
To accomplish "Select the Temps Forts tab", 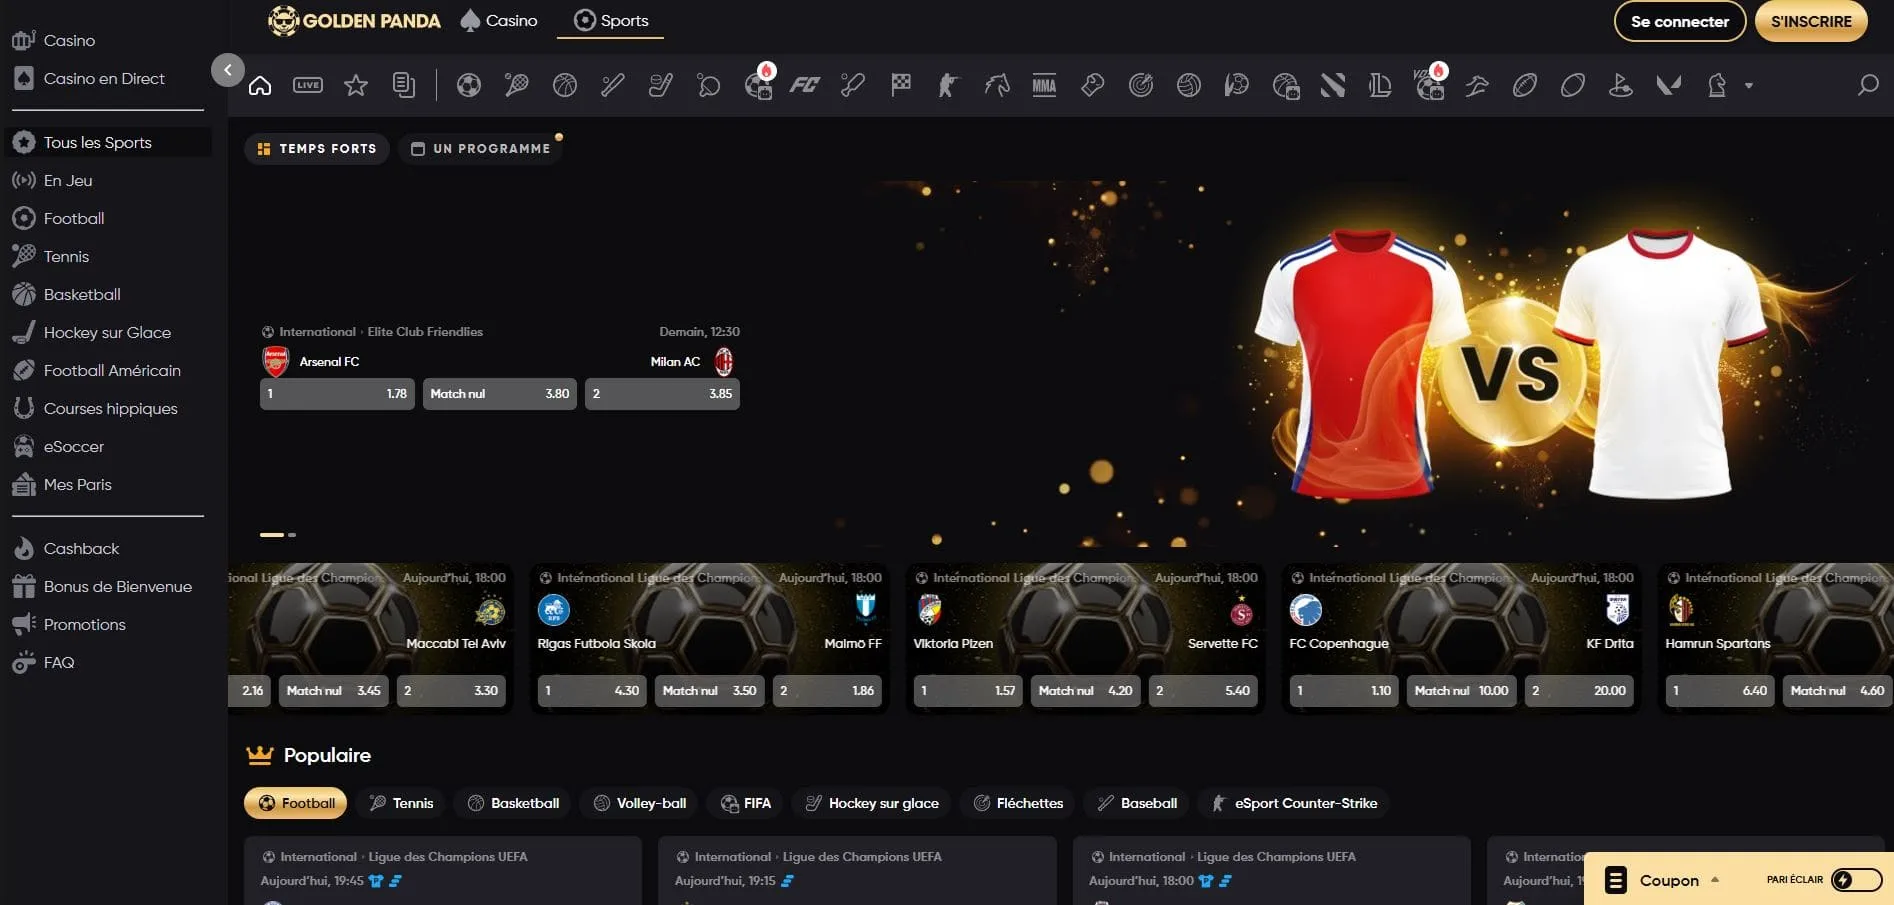I will tap(317, 148).
